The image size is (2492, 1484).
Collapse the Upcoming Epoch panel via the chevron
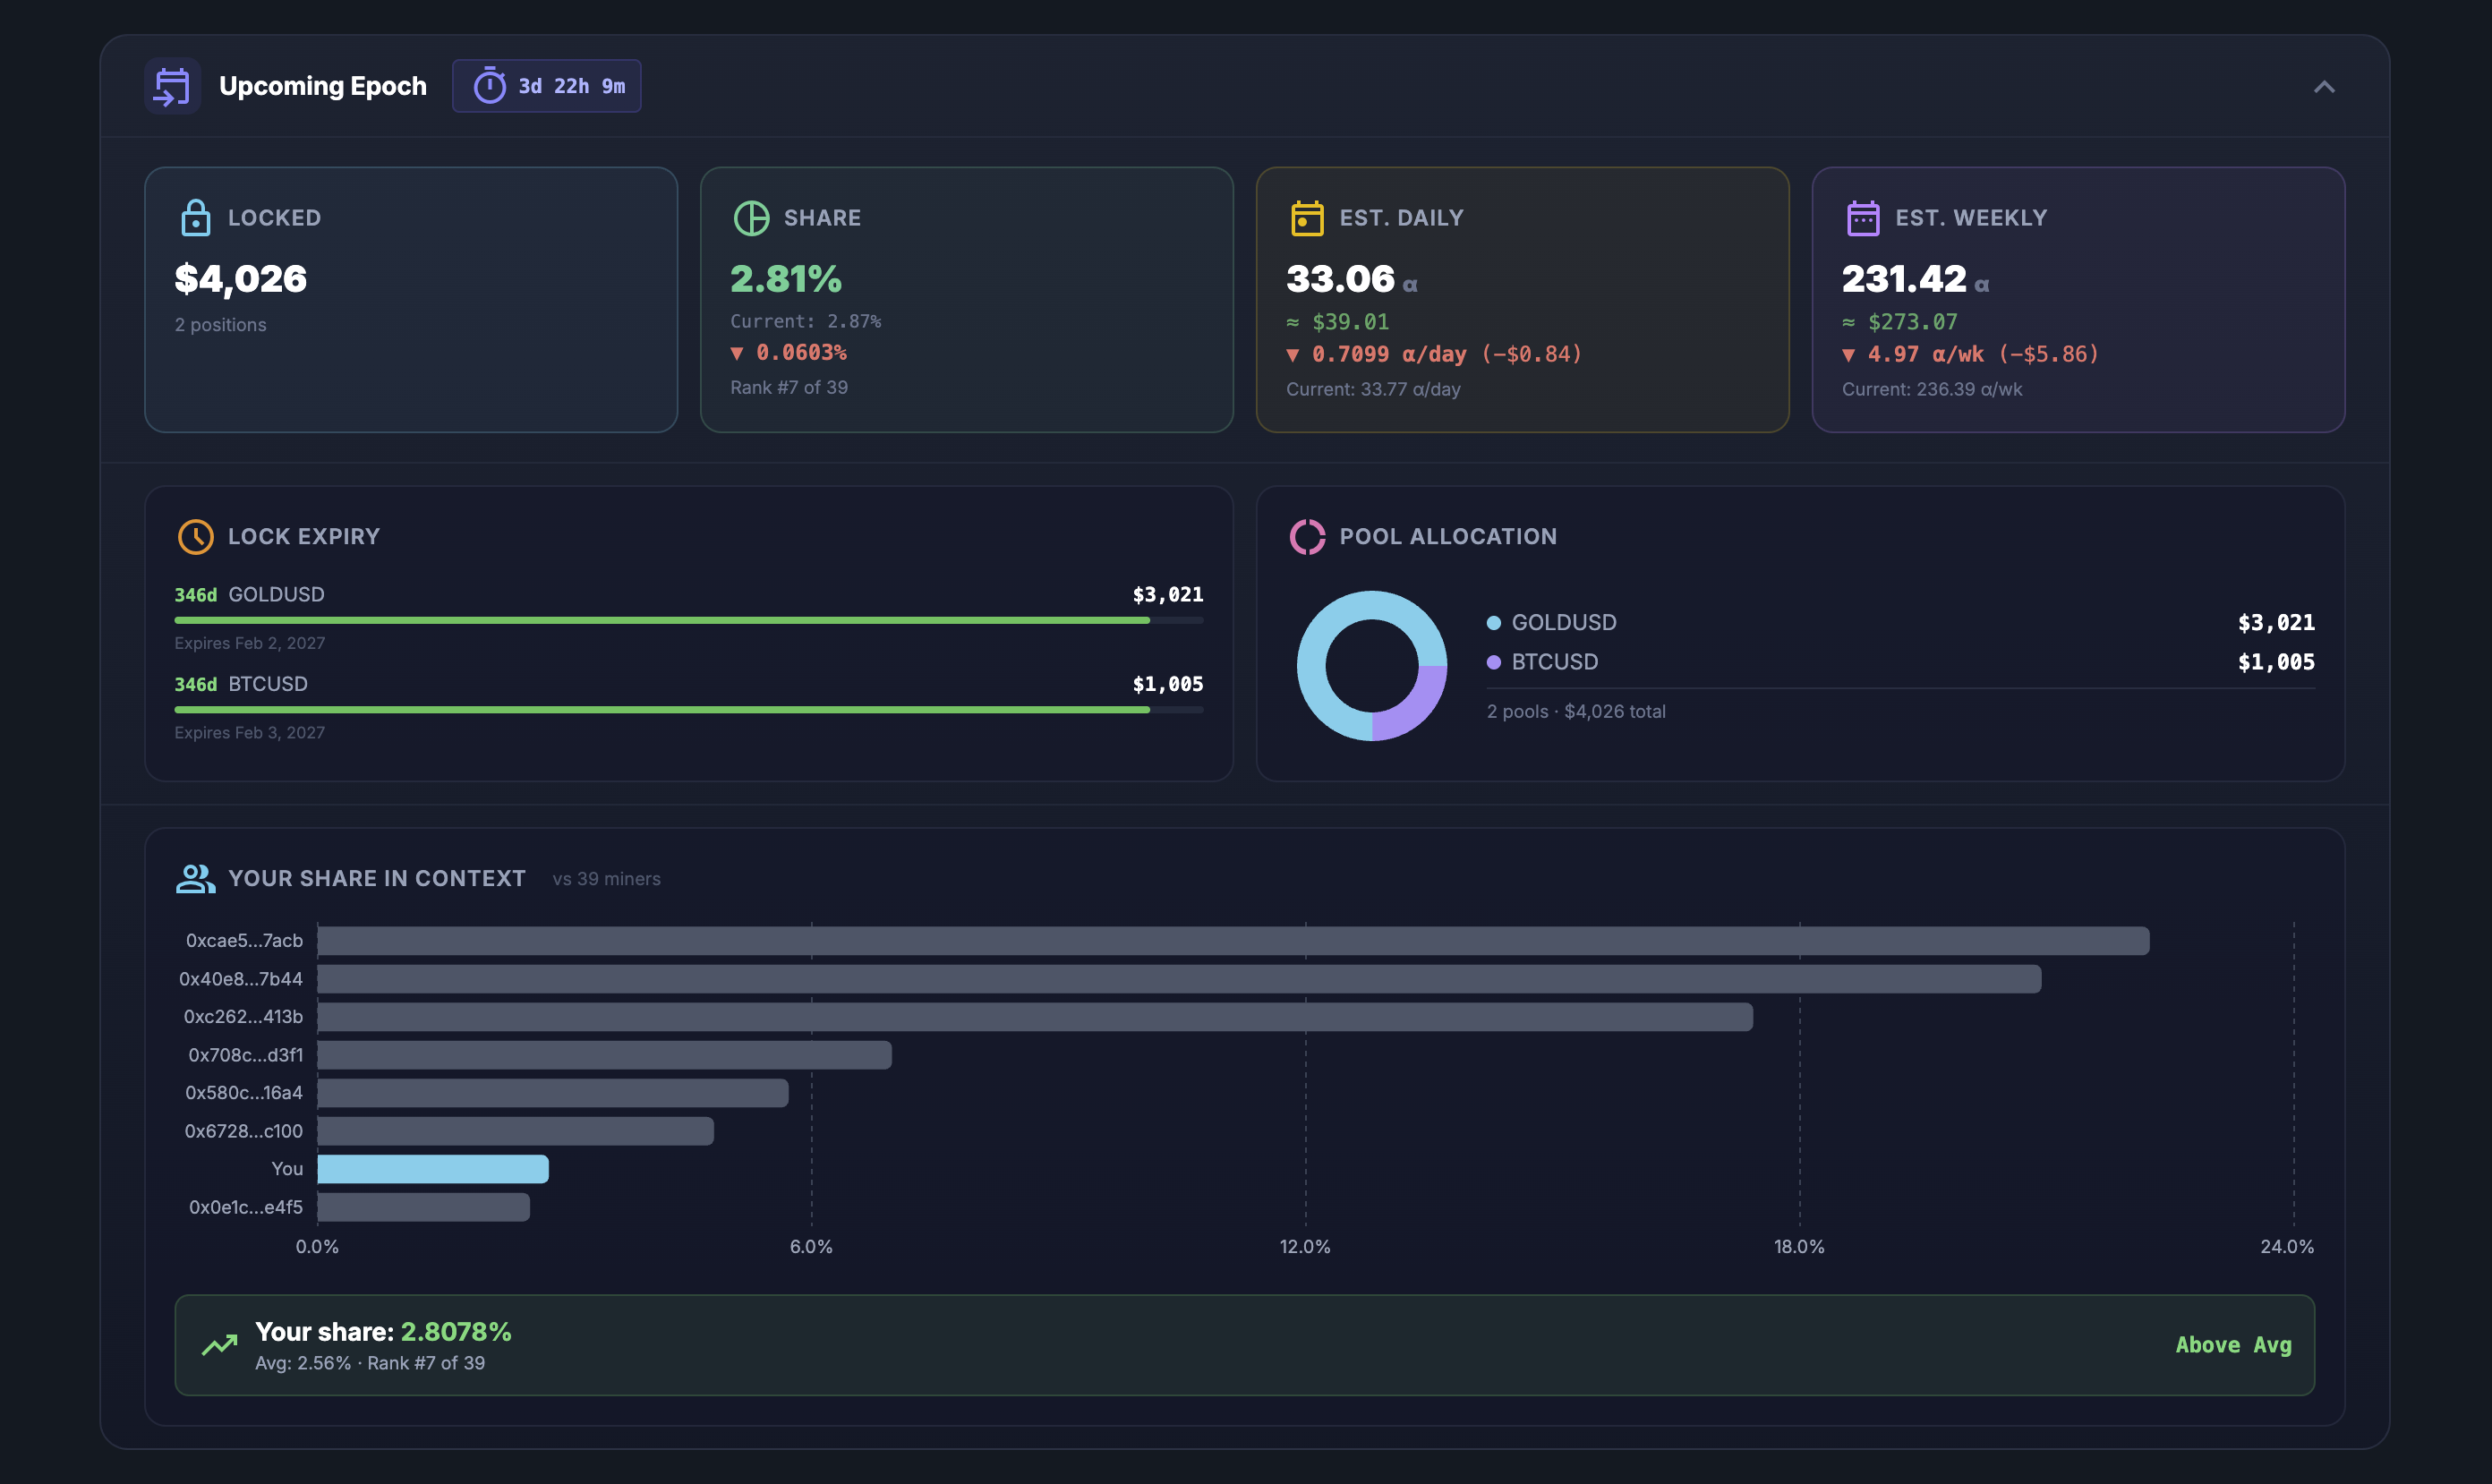point(2325,86)
